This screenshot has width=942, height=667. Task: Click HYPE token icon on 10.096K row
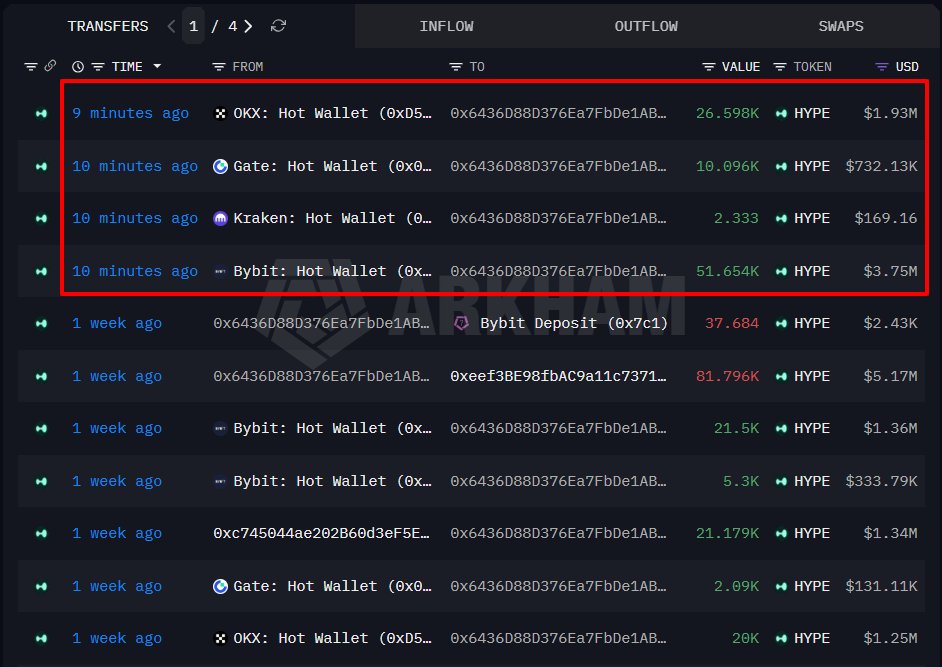(781, 166)
